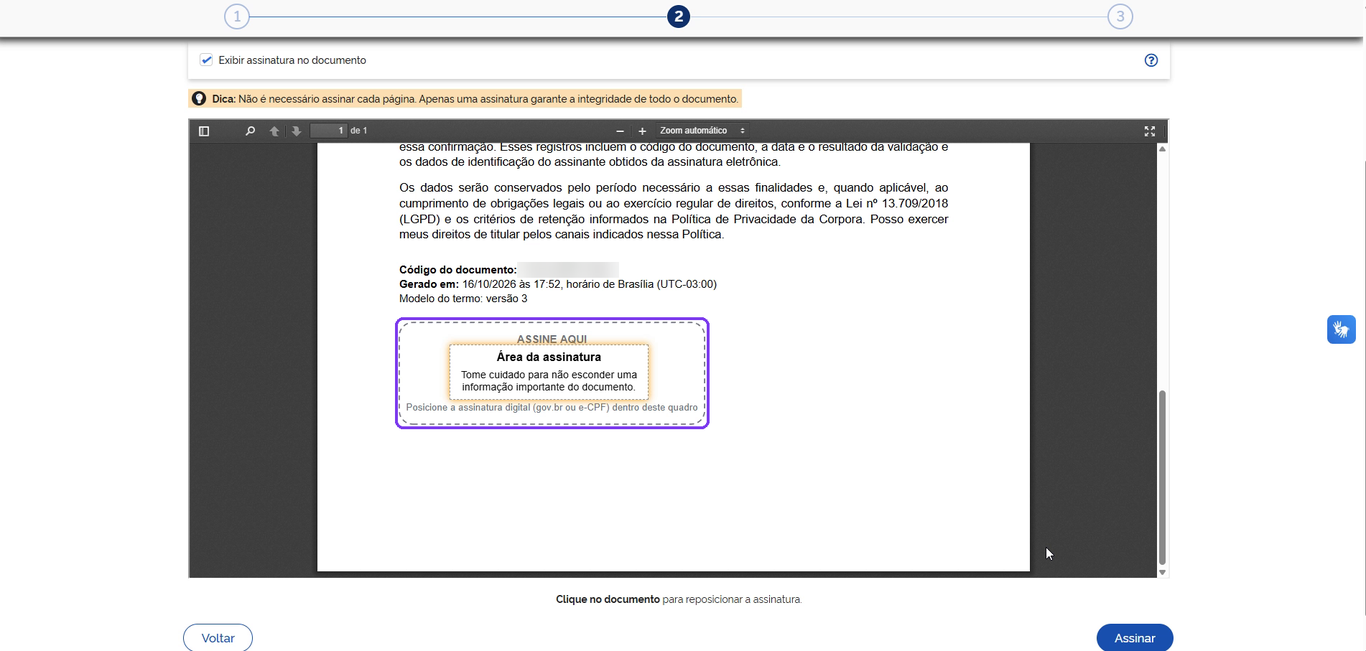The width and height of the screenshot is (1366, 651).
Task: Click the Dica lightbulb icon
Action: click(199, 99)
